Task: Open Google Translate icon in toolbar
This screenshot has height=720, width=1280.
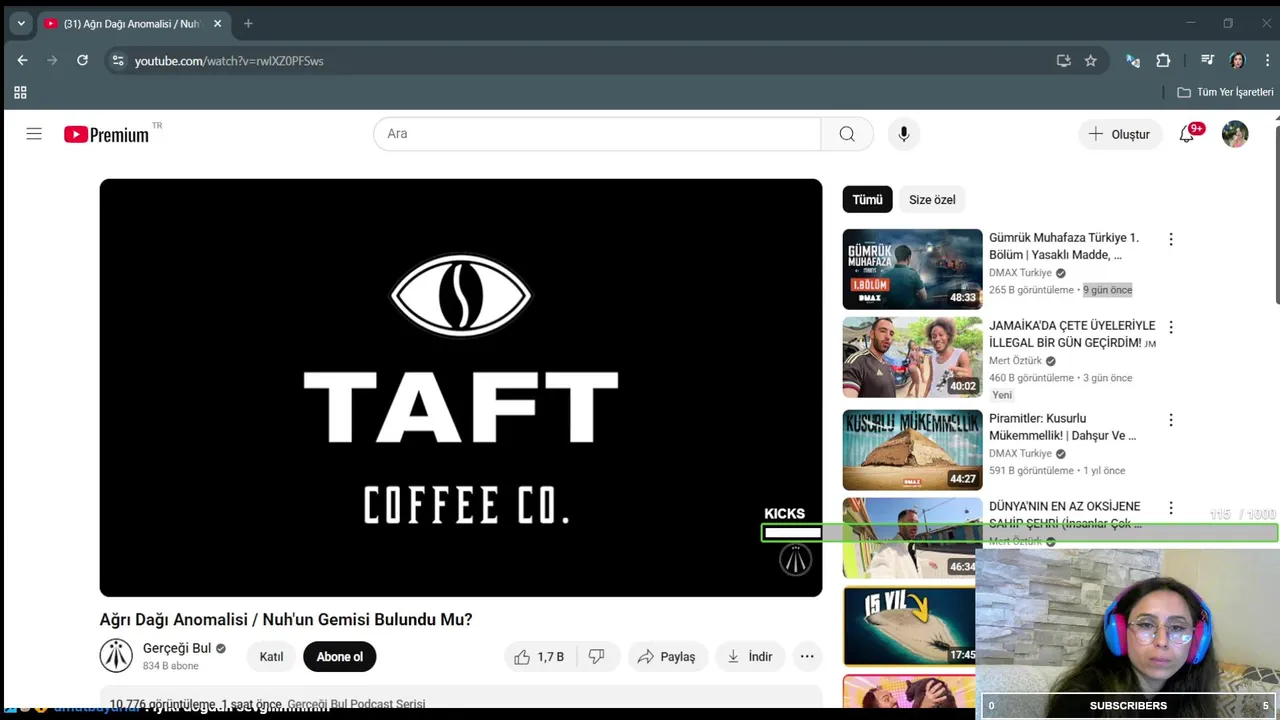Action: pos(1133,61)
